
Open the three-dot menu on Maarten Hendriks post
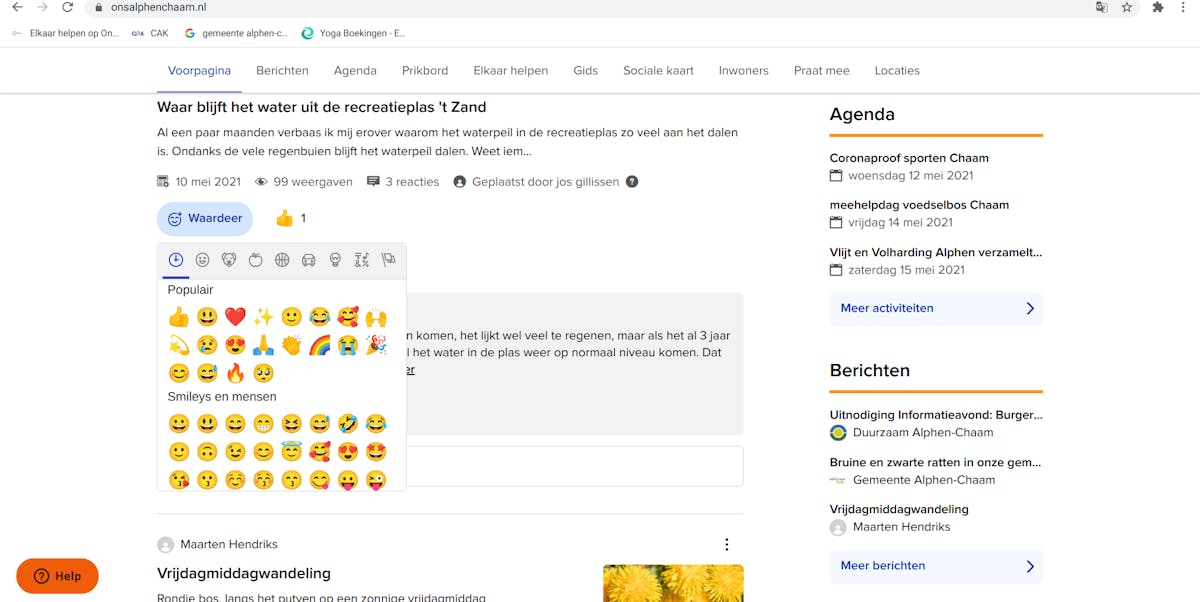click(726, 545)
